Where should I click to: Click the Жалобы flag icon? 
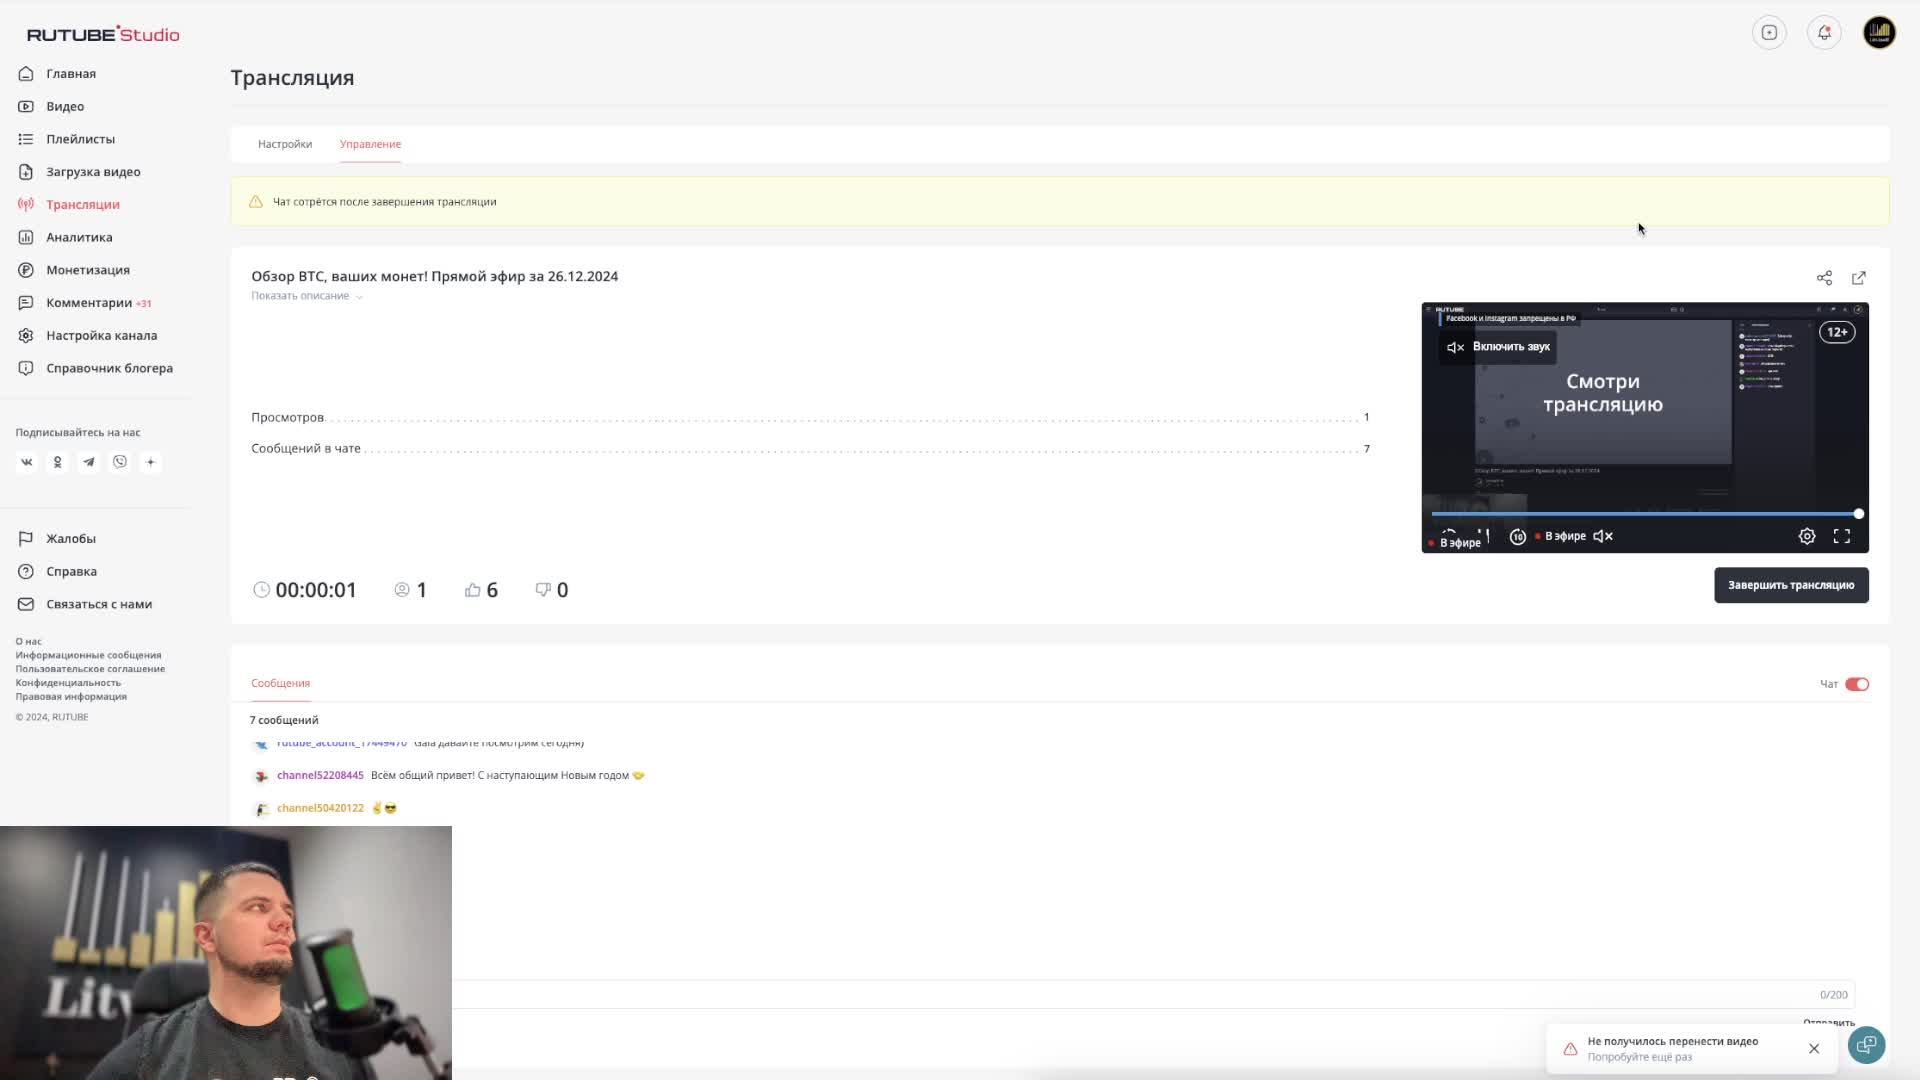[x=26, y=538]
